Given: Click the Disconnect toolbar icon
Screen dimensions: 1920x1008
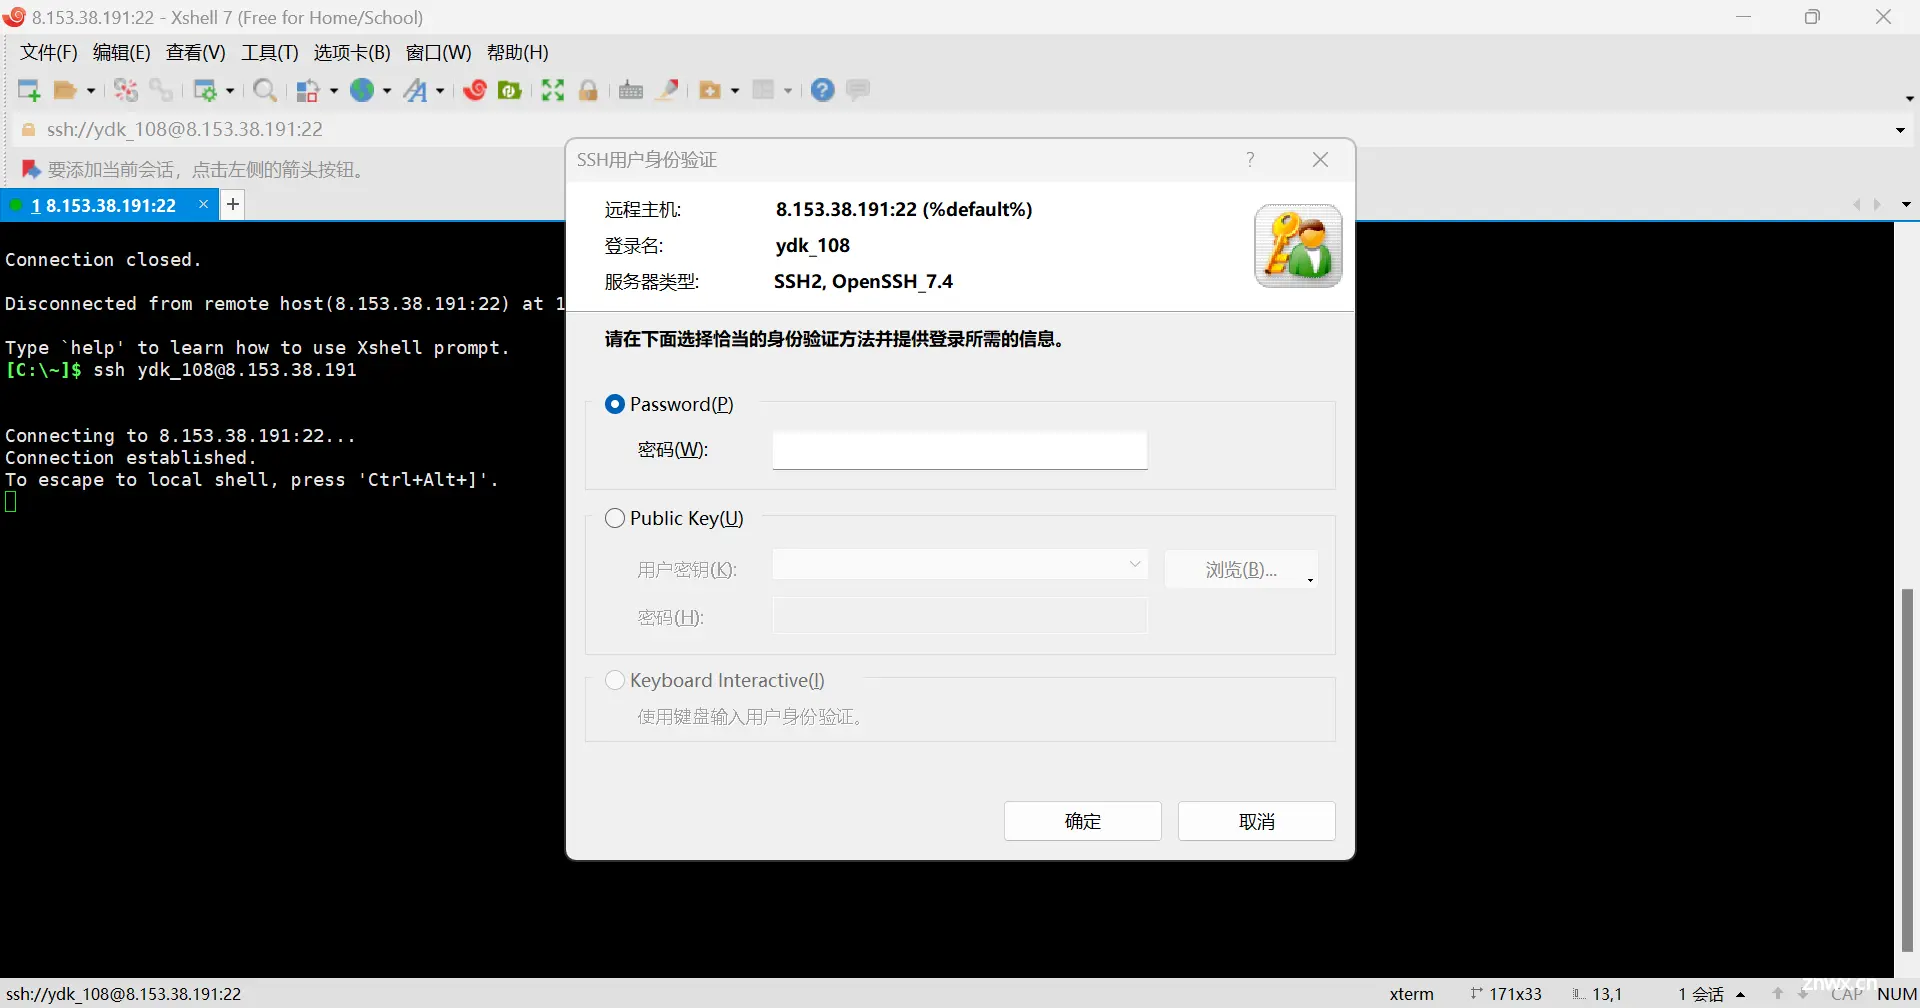Looking at the screenshot, I should click(126, 90).
